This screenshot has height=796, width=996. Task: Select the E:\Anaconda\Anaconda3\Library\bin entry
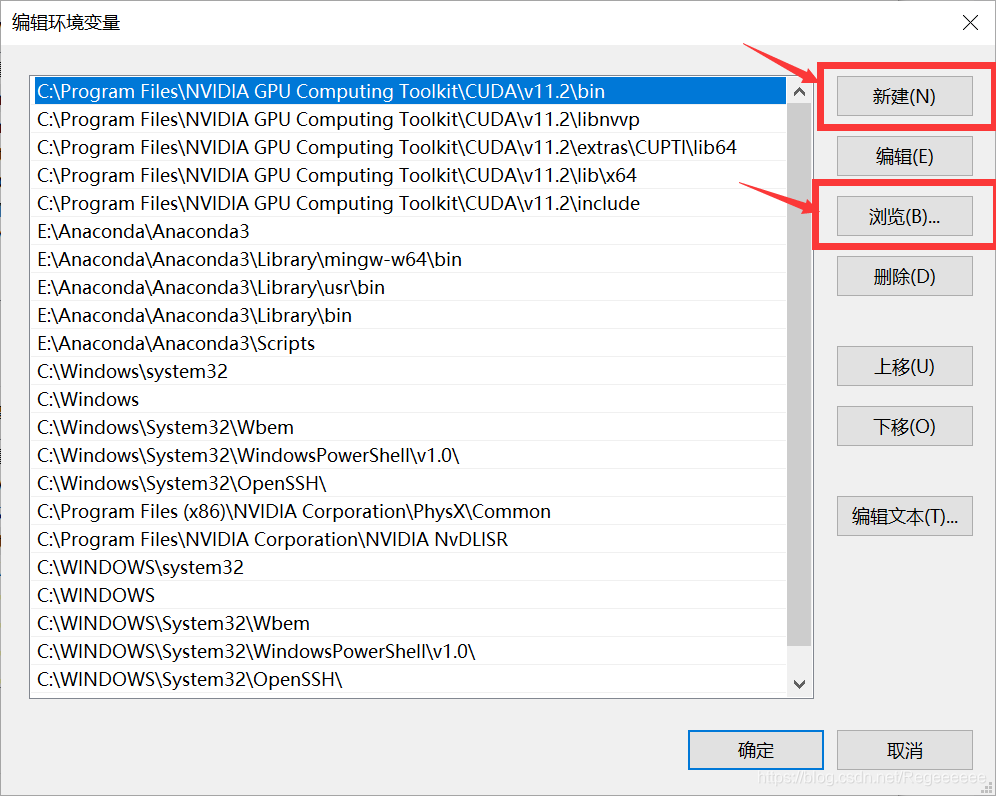(410, 314)
